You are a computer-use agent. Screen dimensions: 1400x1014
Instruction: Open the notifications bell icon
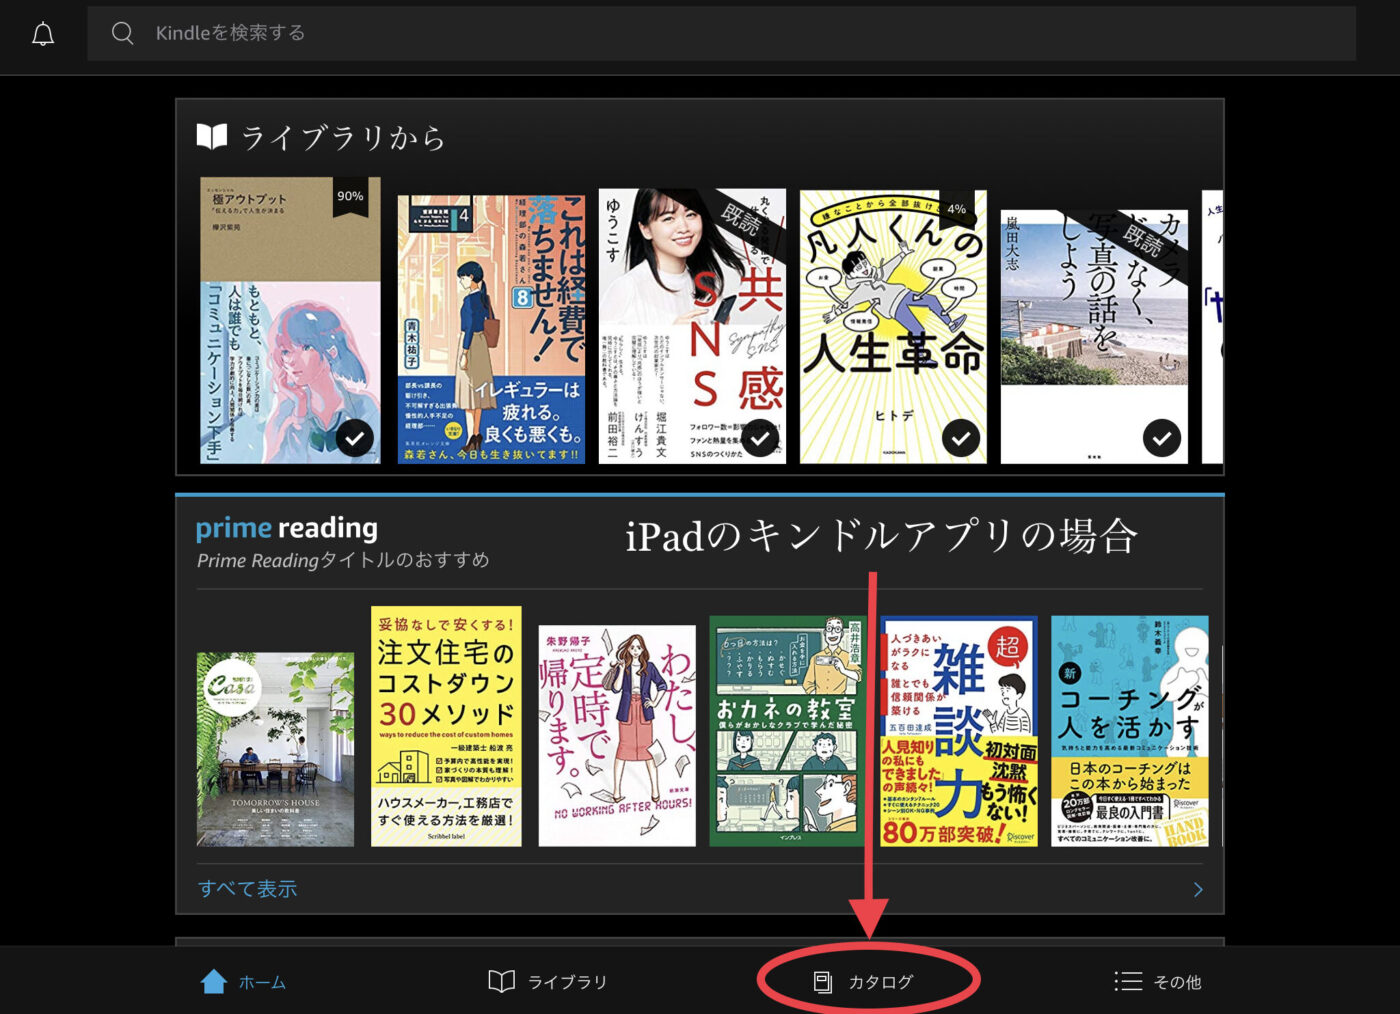click(x=43, y=34)
